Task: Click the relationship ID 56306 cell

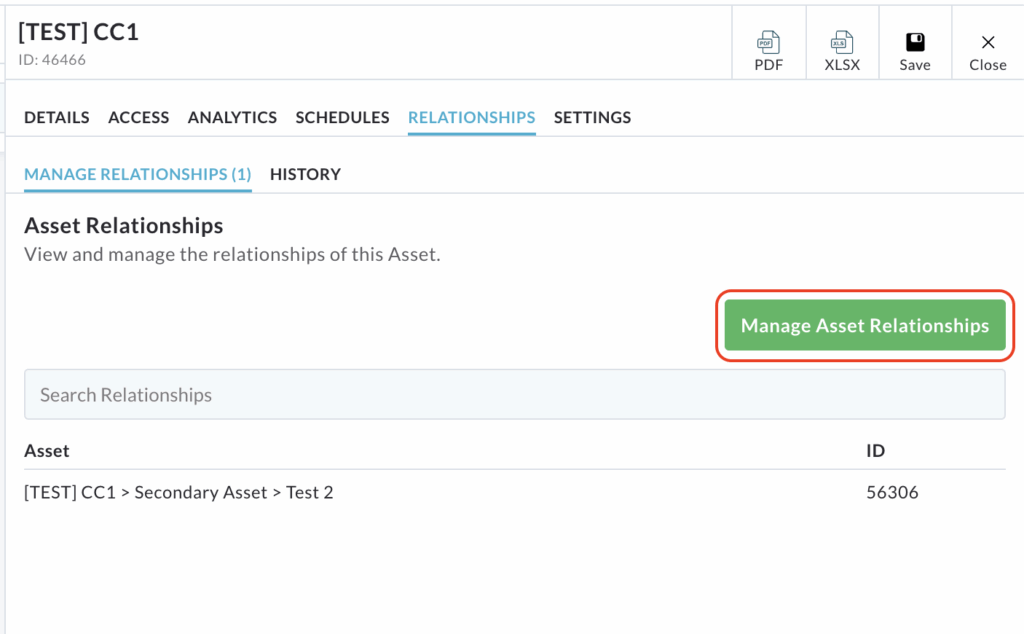Action: 892,492
